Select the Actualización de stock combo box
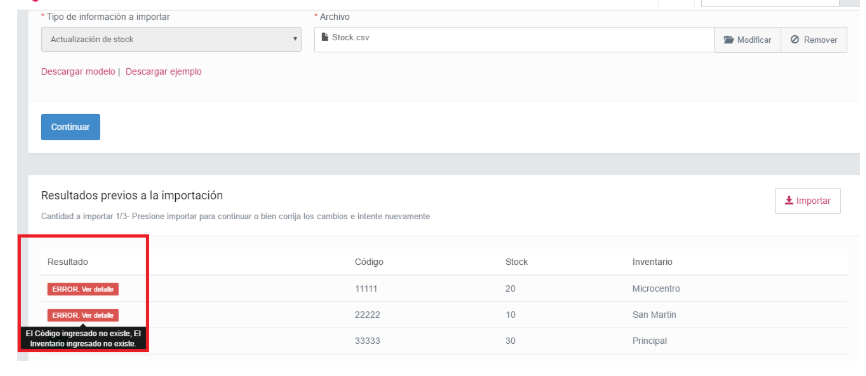 [171, 39]
